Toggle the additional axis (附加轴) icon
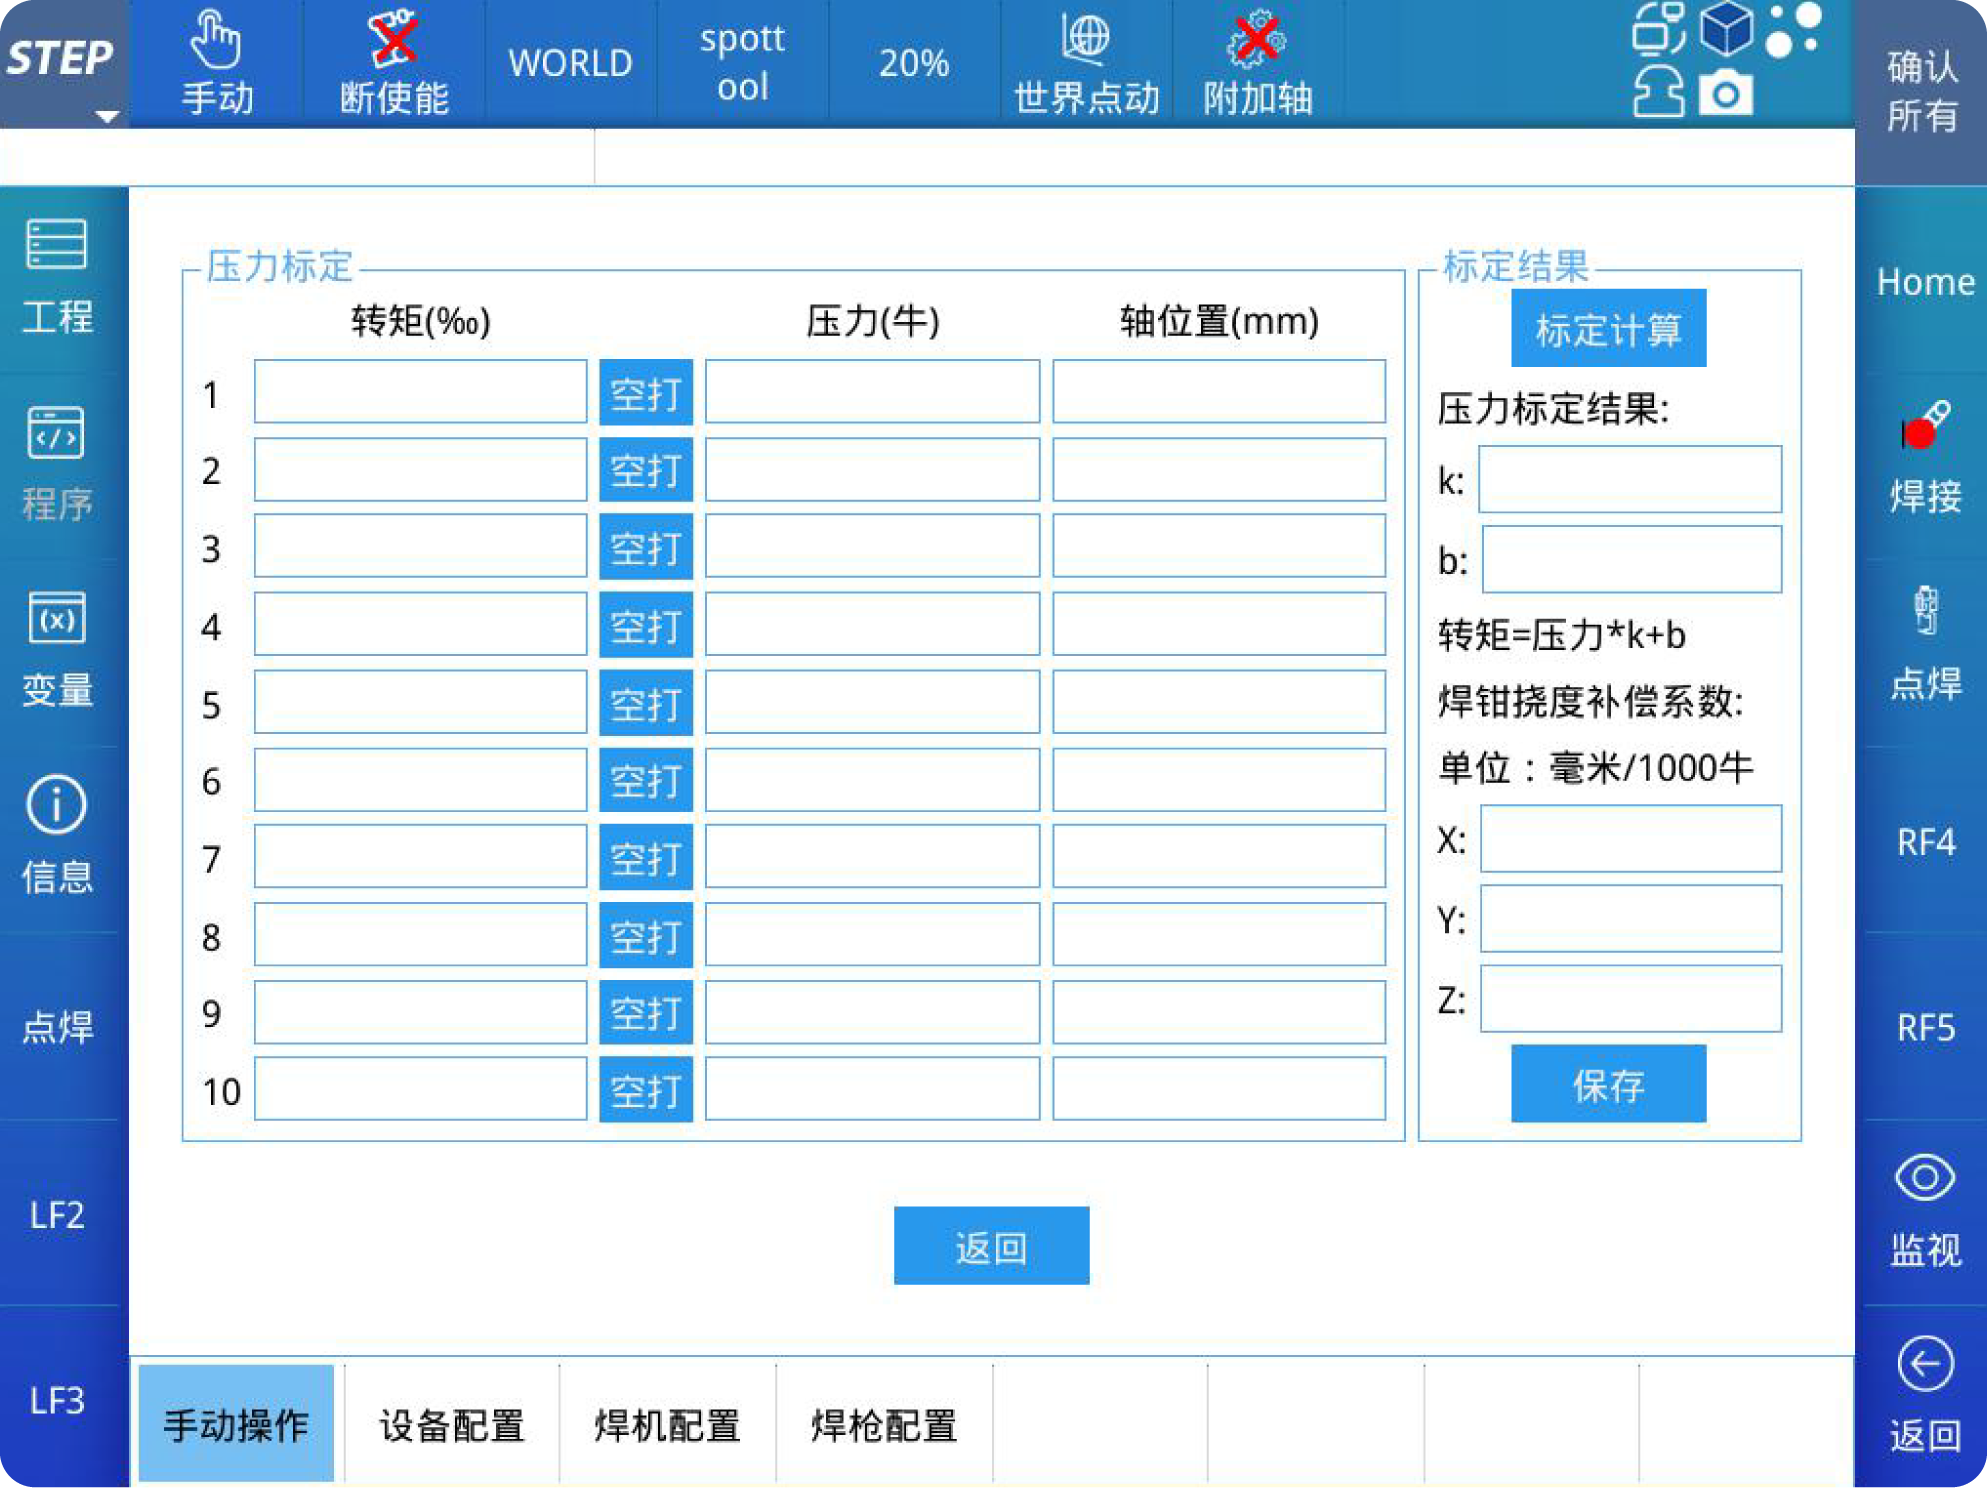The width and height of the screenshot is (1987, 1488). [1257, 38]
